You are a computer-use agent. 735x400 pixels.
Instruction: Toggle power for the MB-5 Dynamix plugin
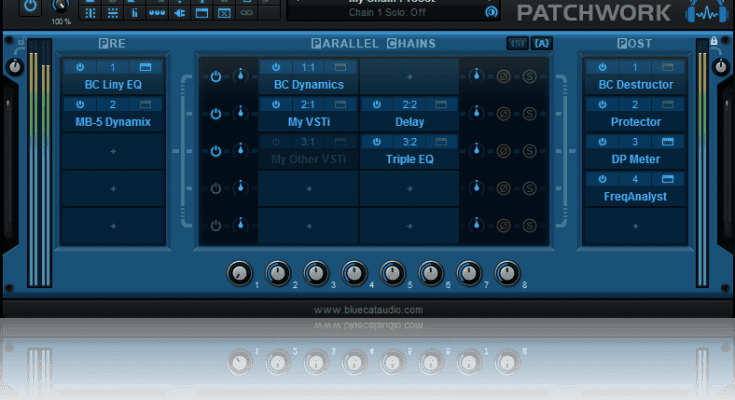tap(80, 104)
